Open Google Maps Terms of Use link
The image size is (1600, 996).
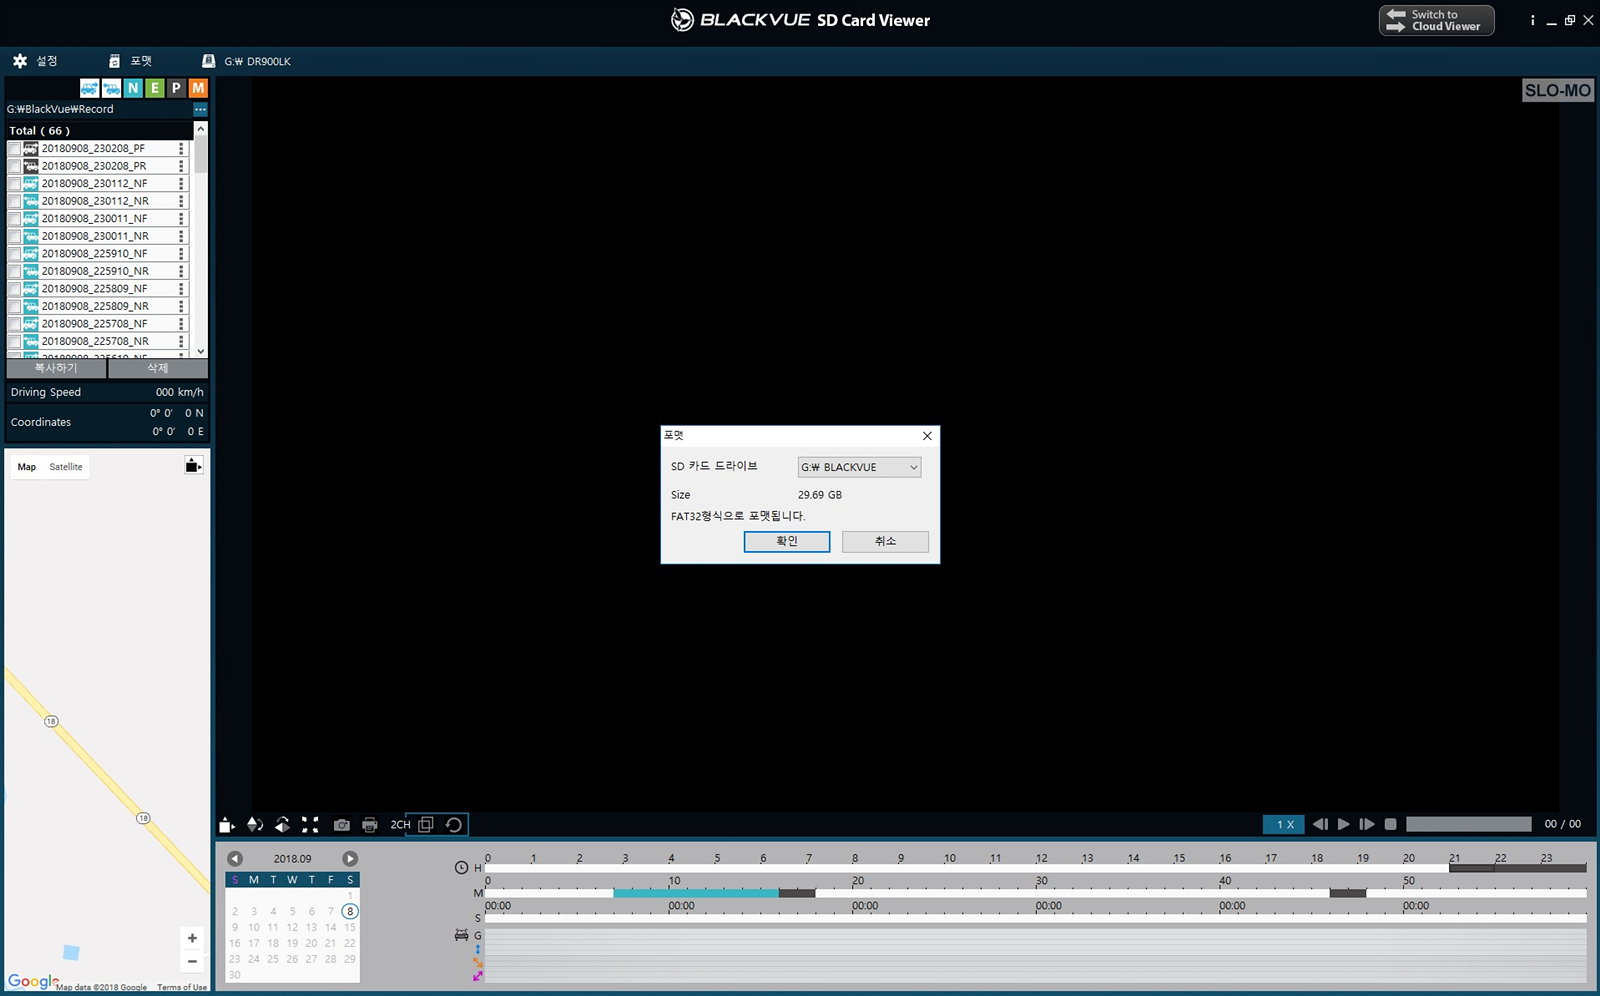click(x=182, y=987)
